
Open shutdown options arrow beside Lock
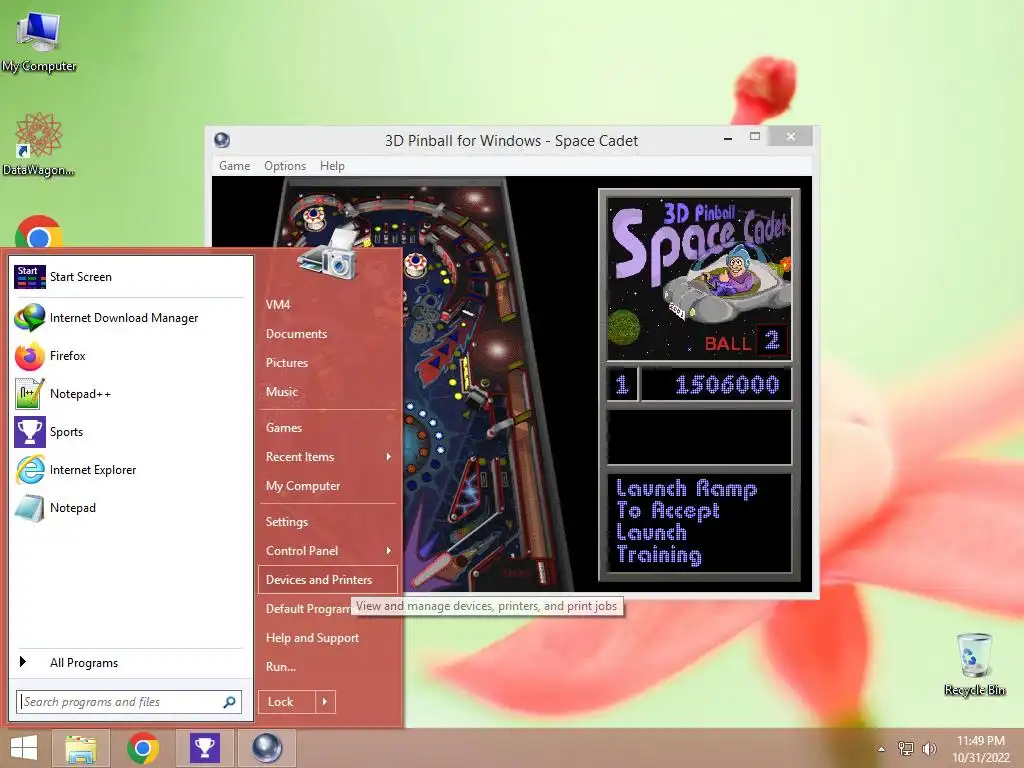click(x=325, y=702)
